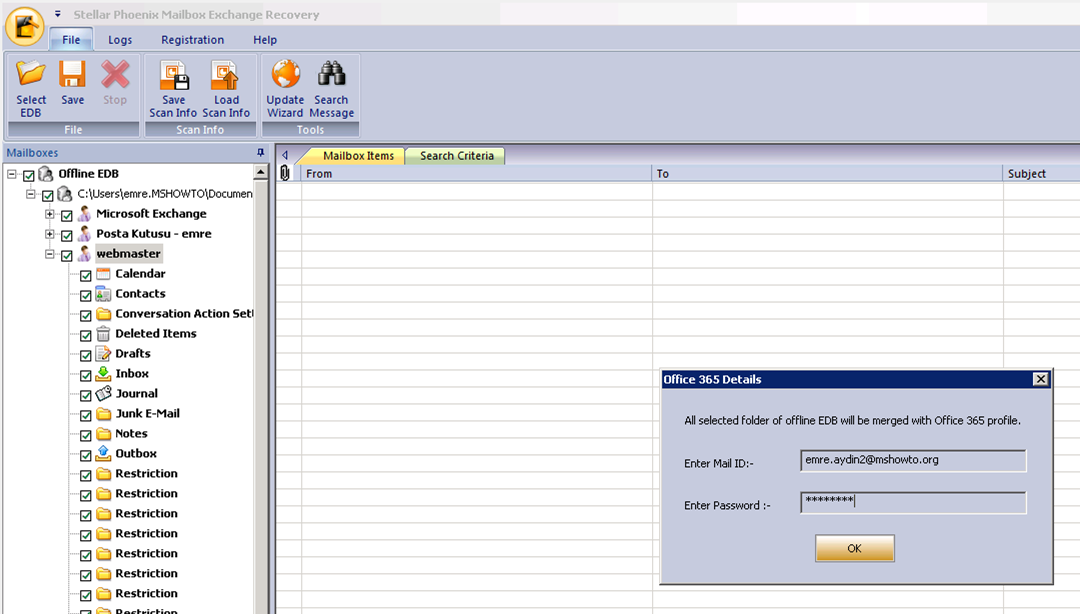Pin the Mailboxes panel
The image size is (1080, 614).
(x=260, y=152)
